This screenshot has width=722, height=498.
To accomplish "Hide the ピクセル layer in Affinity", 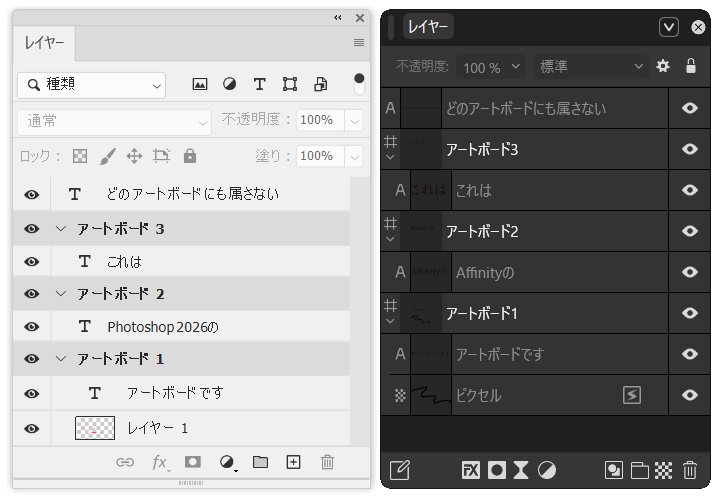I will point(690,395).
